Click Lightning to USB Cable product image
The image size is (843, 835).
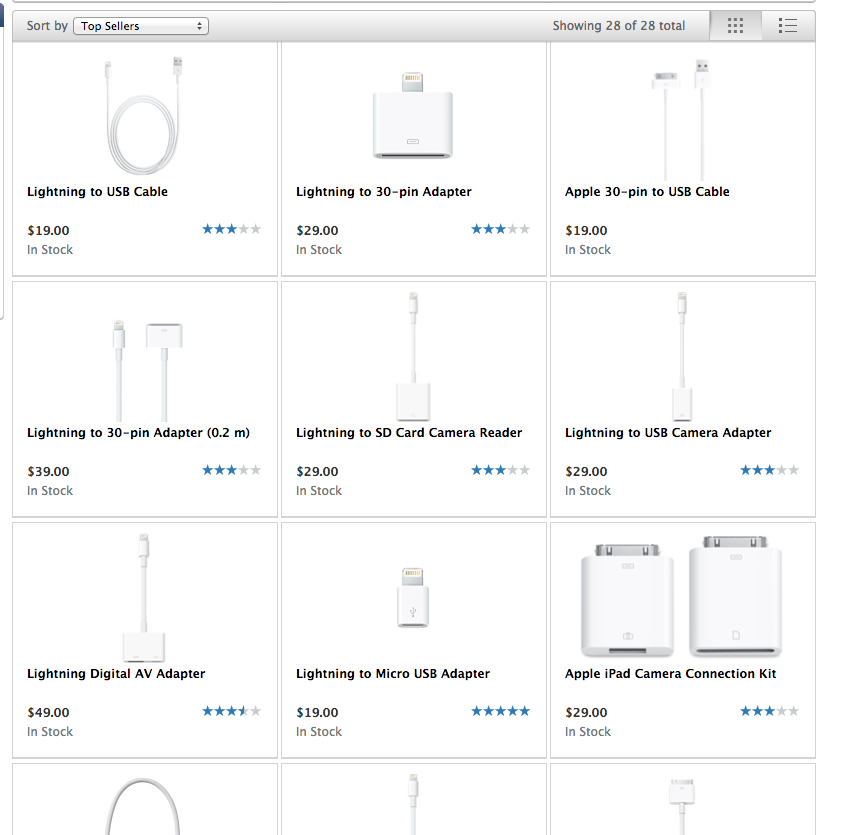pos(145,115)
